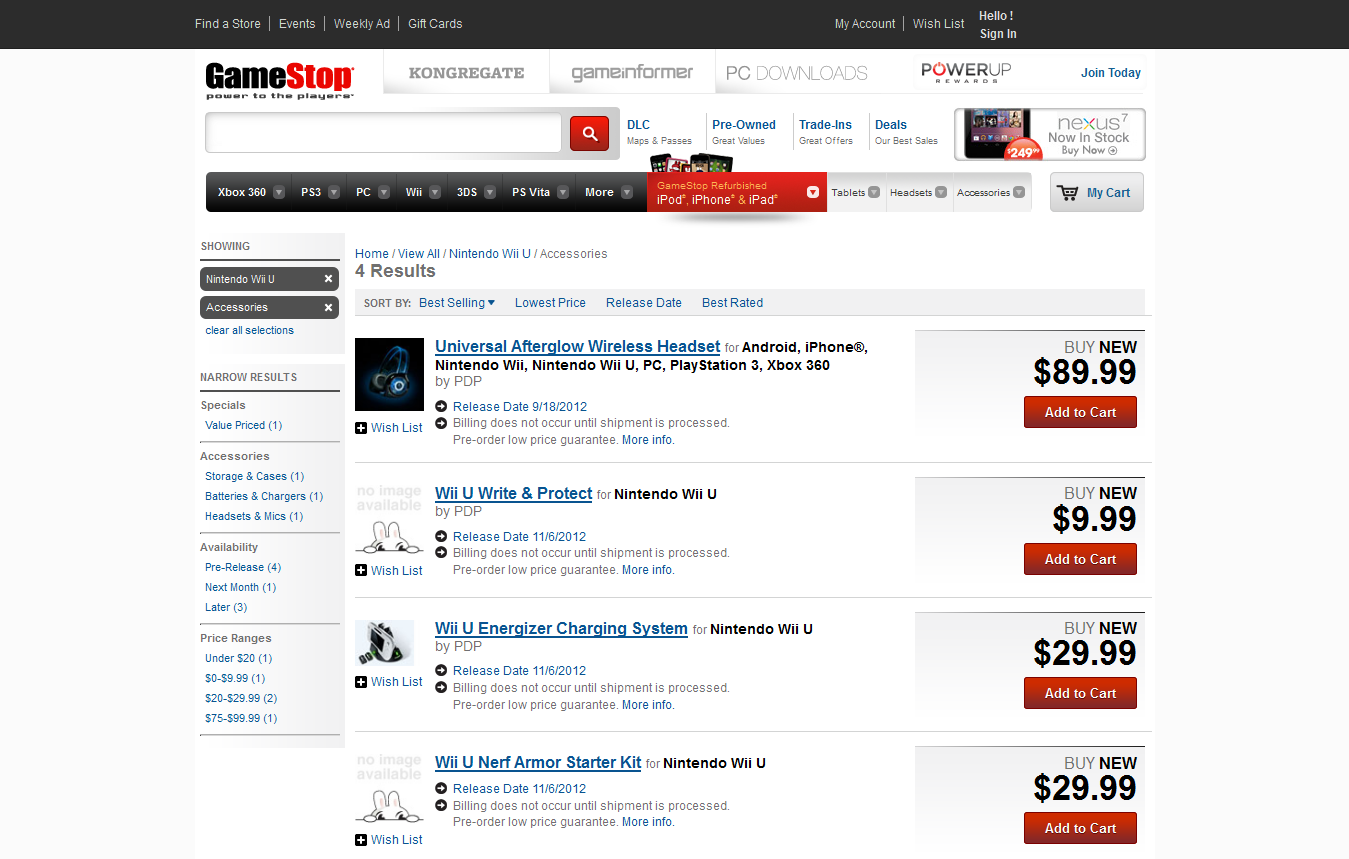Remove the Accessories filter with its X

pyautogui.click(x=328, y=307)
